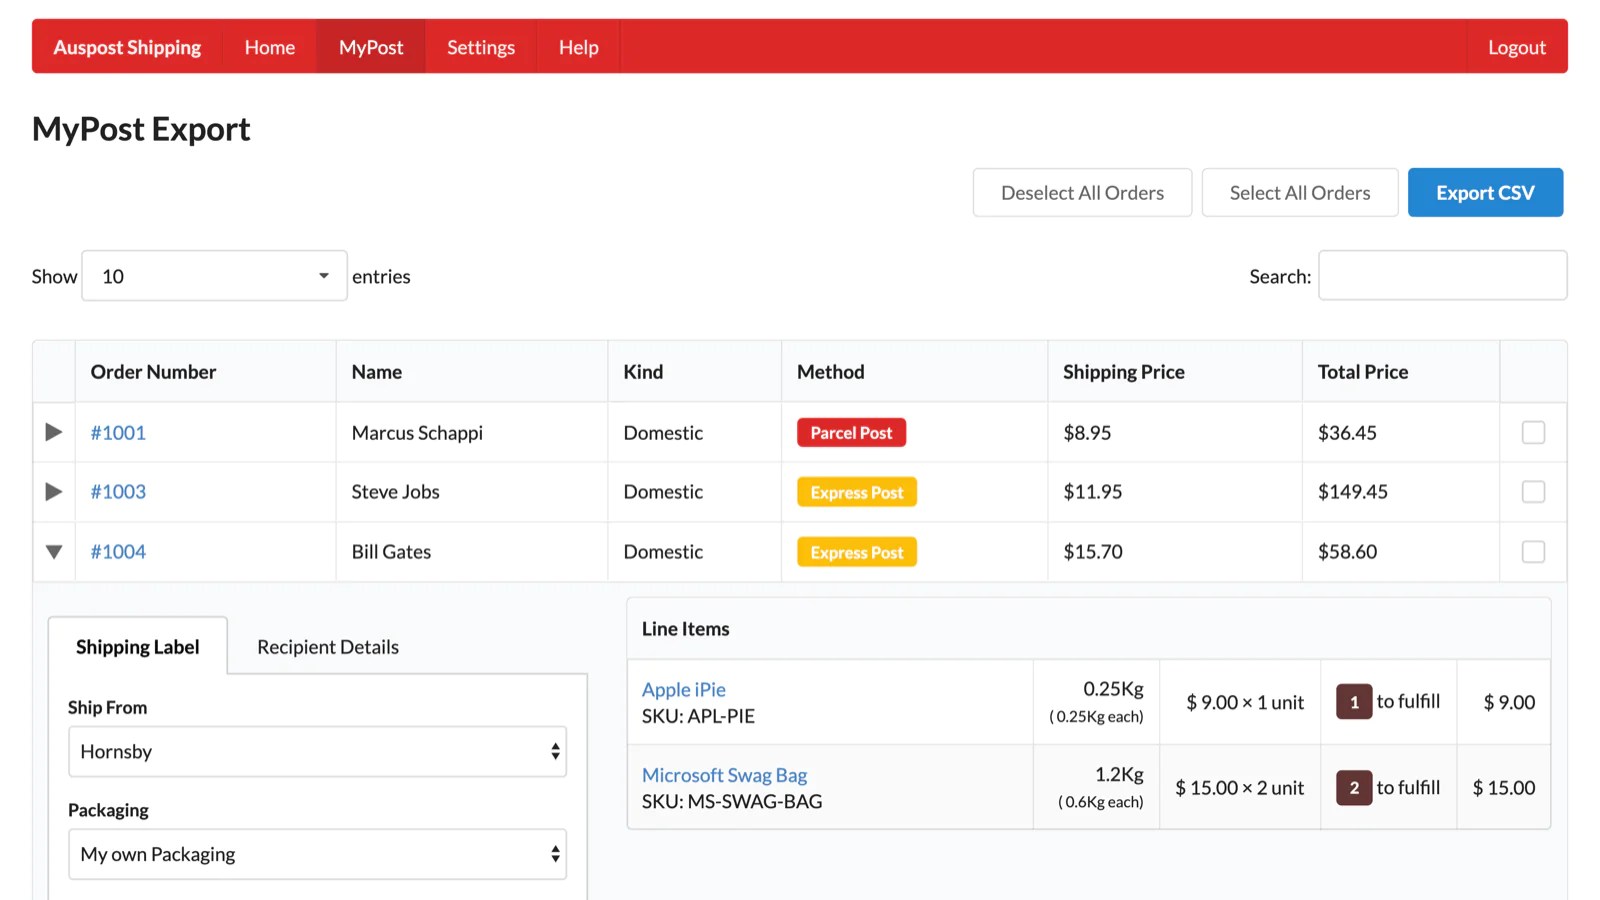
Task: Open the Apple iPie product link
Action: 684,689
